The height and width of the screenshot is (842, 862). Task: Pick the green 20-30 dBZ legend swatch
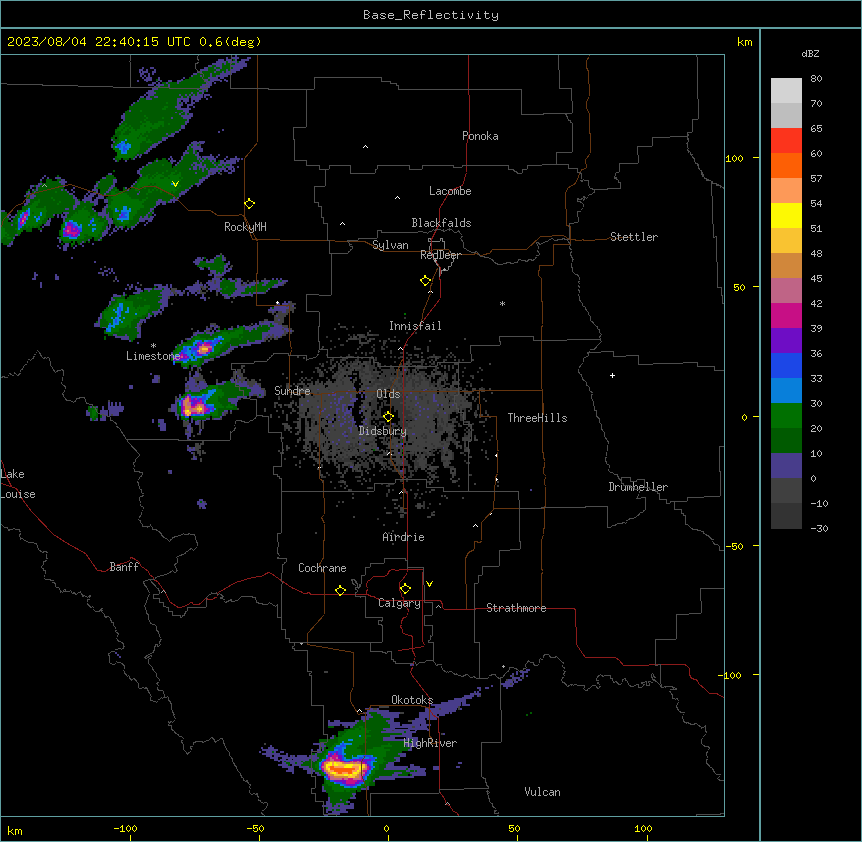click(786, 416)
